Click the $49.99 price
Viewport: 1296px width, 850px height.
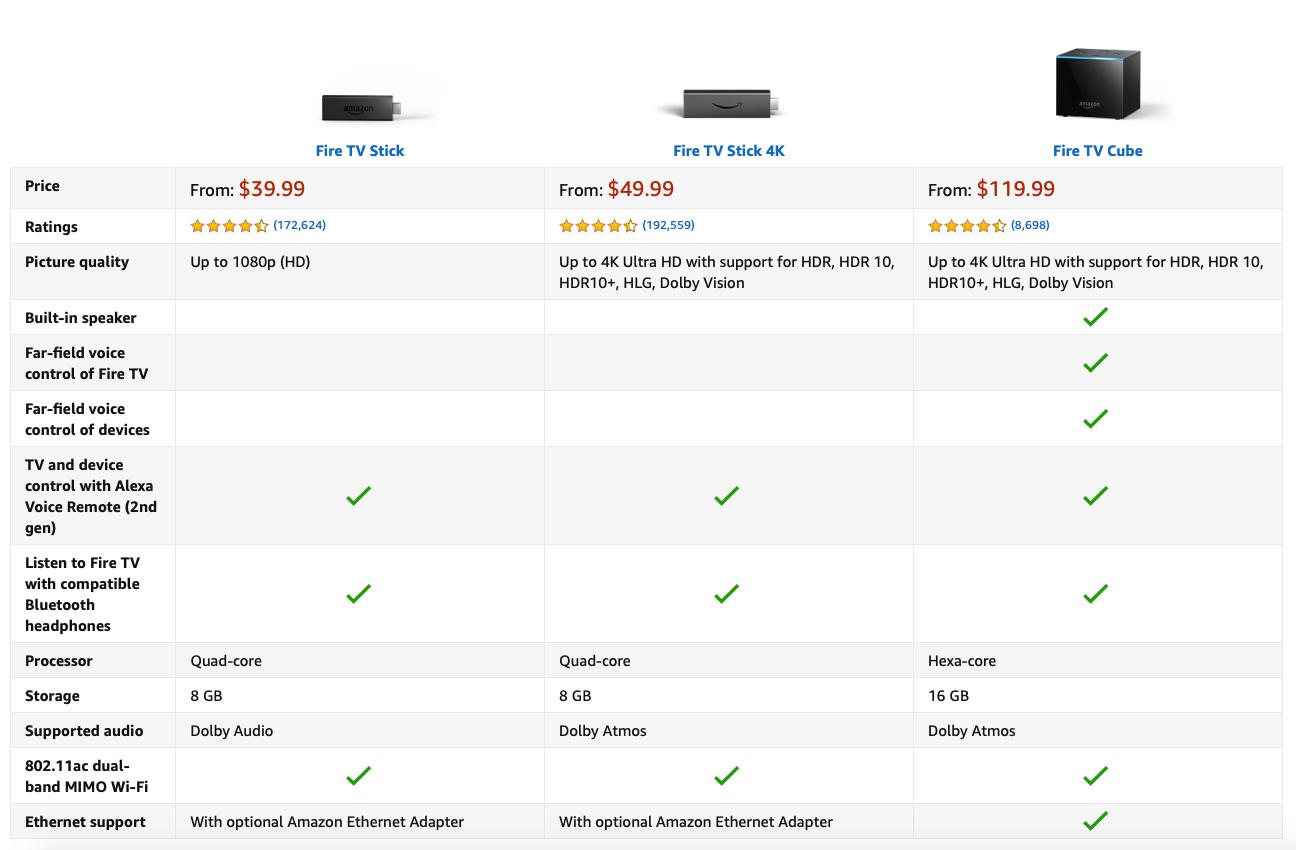click(641, 189)
